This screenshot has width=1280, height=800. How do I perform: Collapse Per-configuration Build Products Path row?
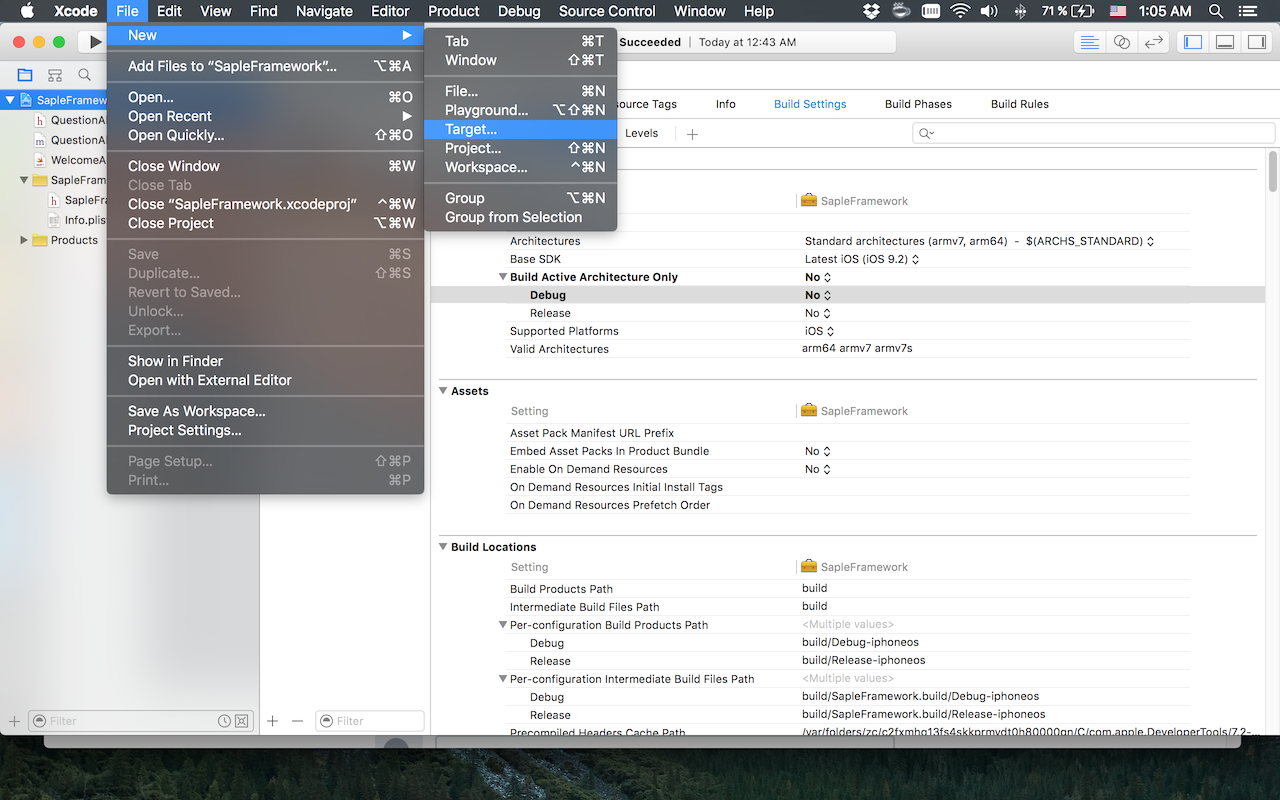[503, 625]
